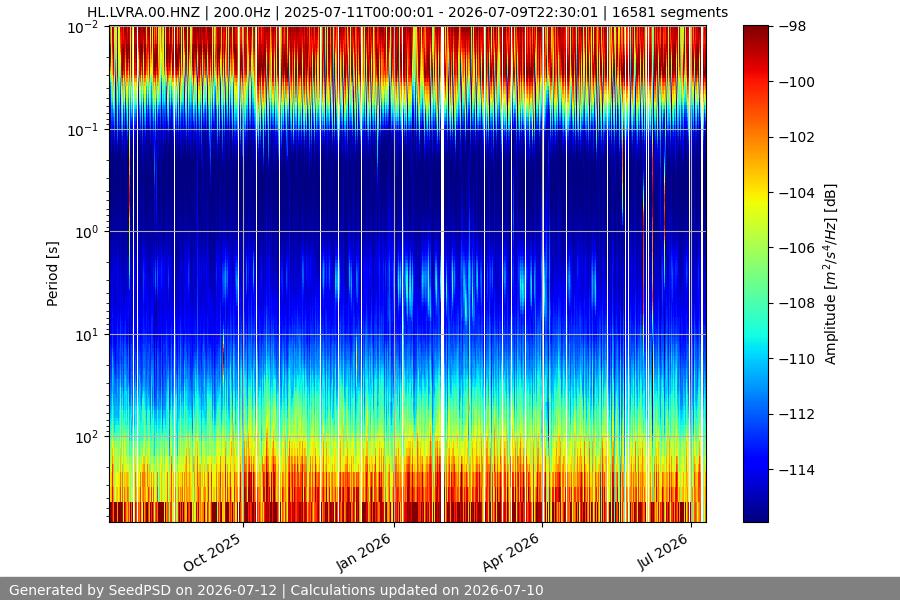The image size is (900, 600).
Task: Click the 'Apr 2026' x-axis label
Action: coord(511,552)
